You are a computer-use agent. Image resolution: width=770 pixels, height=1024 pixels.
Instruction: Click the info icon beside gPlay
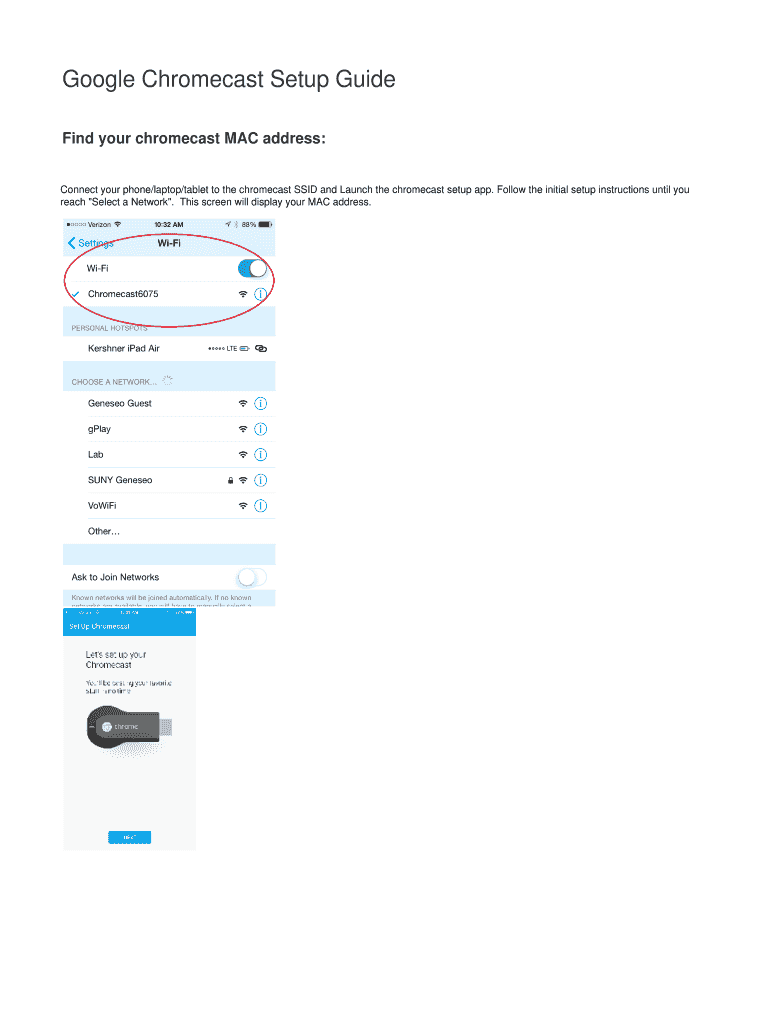(x=260, y=429)
